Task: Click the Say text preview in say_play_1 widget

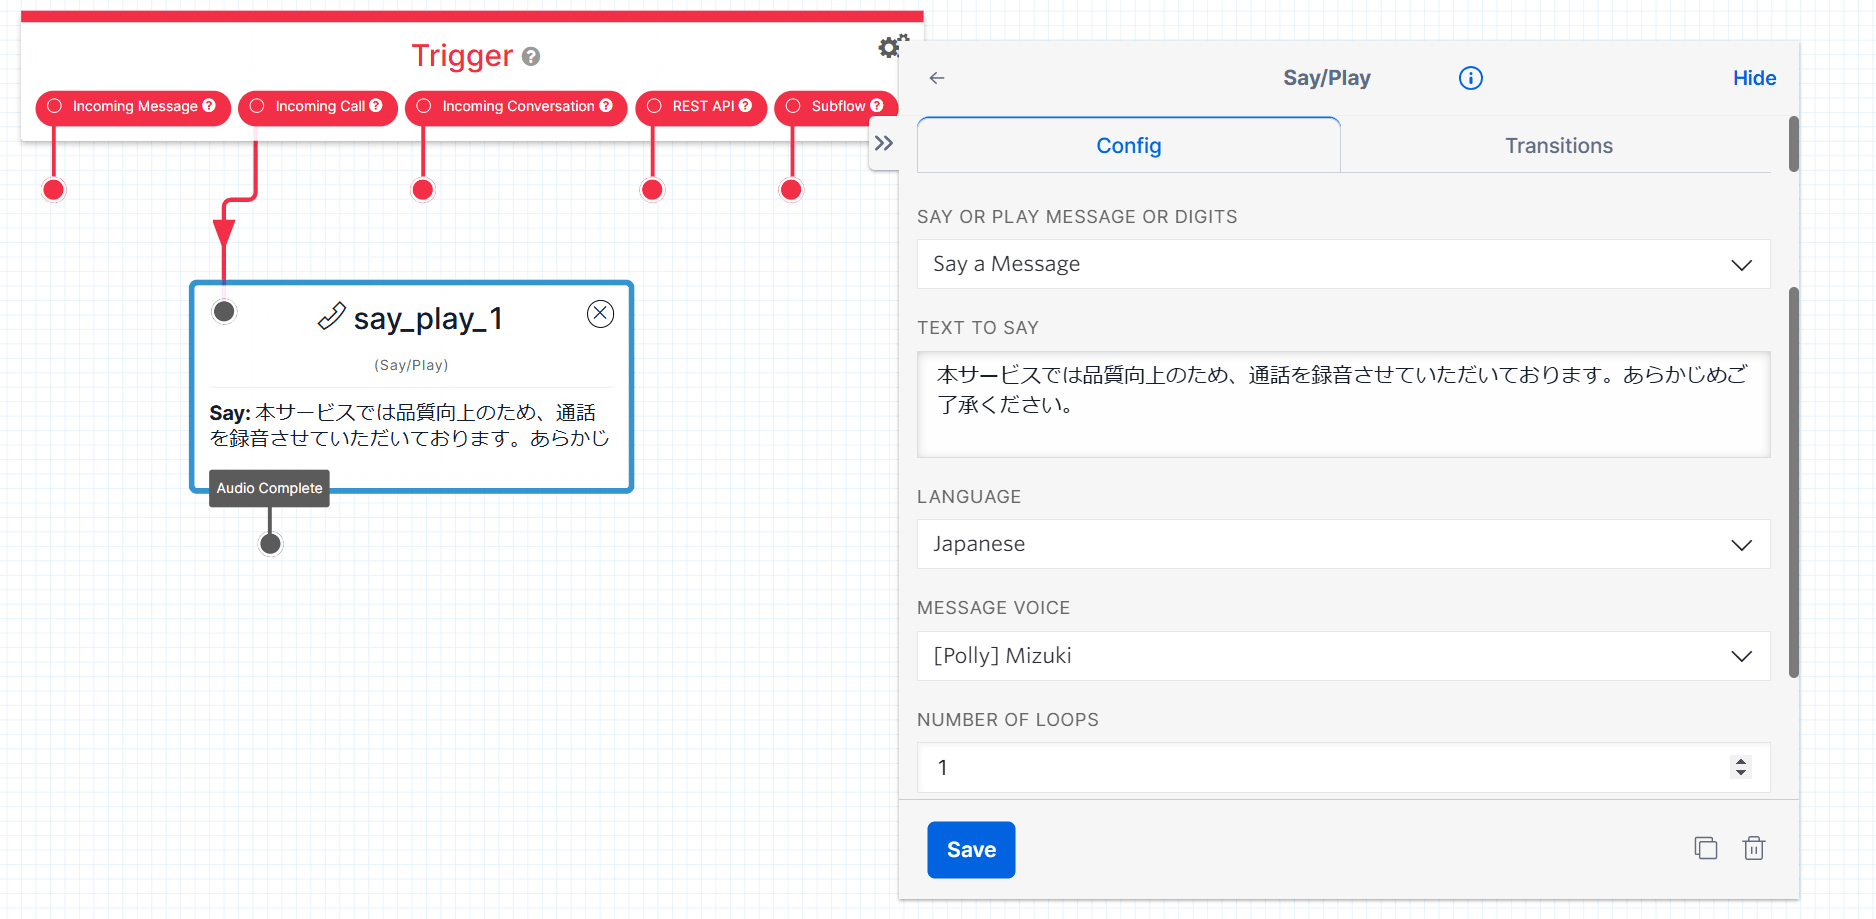Action: tap(411, 425)
